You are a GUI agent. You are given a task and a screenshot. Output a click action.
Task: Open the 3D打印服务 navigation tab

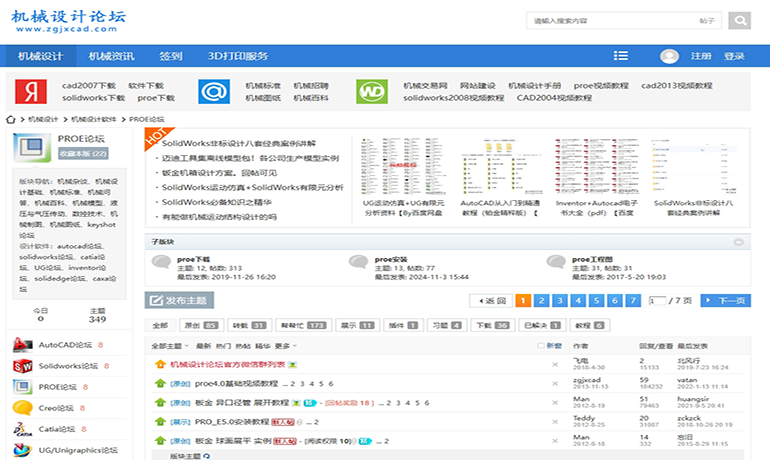pyautogui.click(x=238, y=56)
